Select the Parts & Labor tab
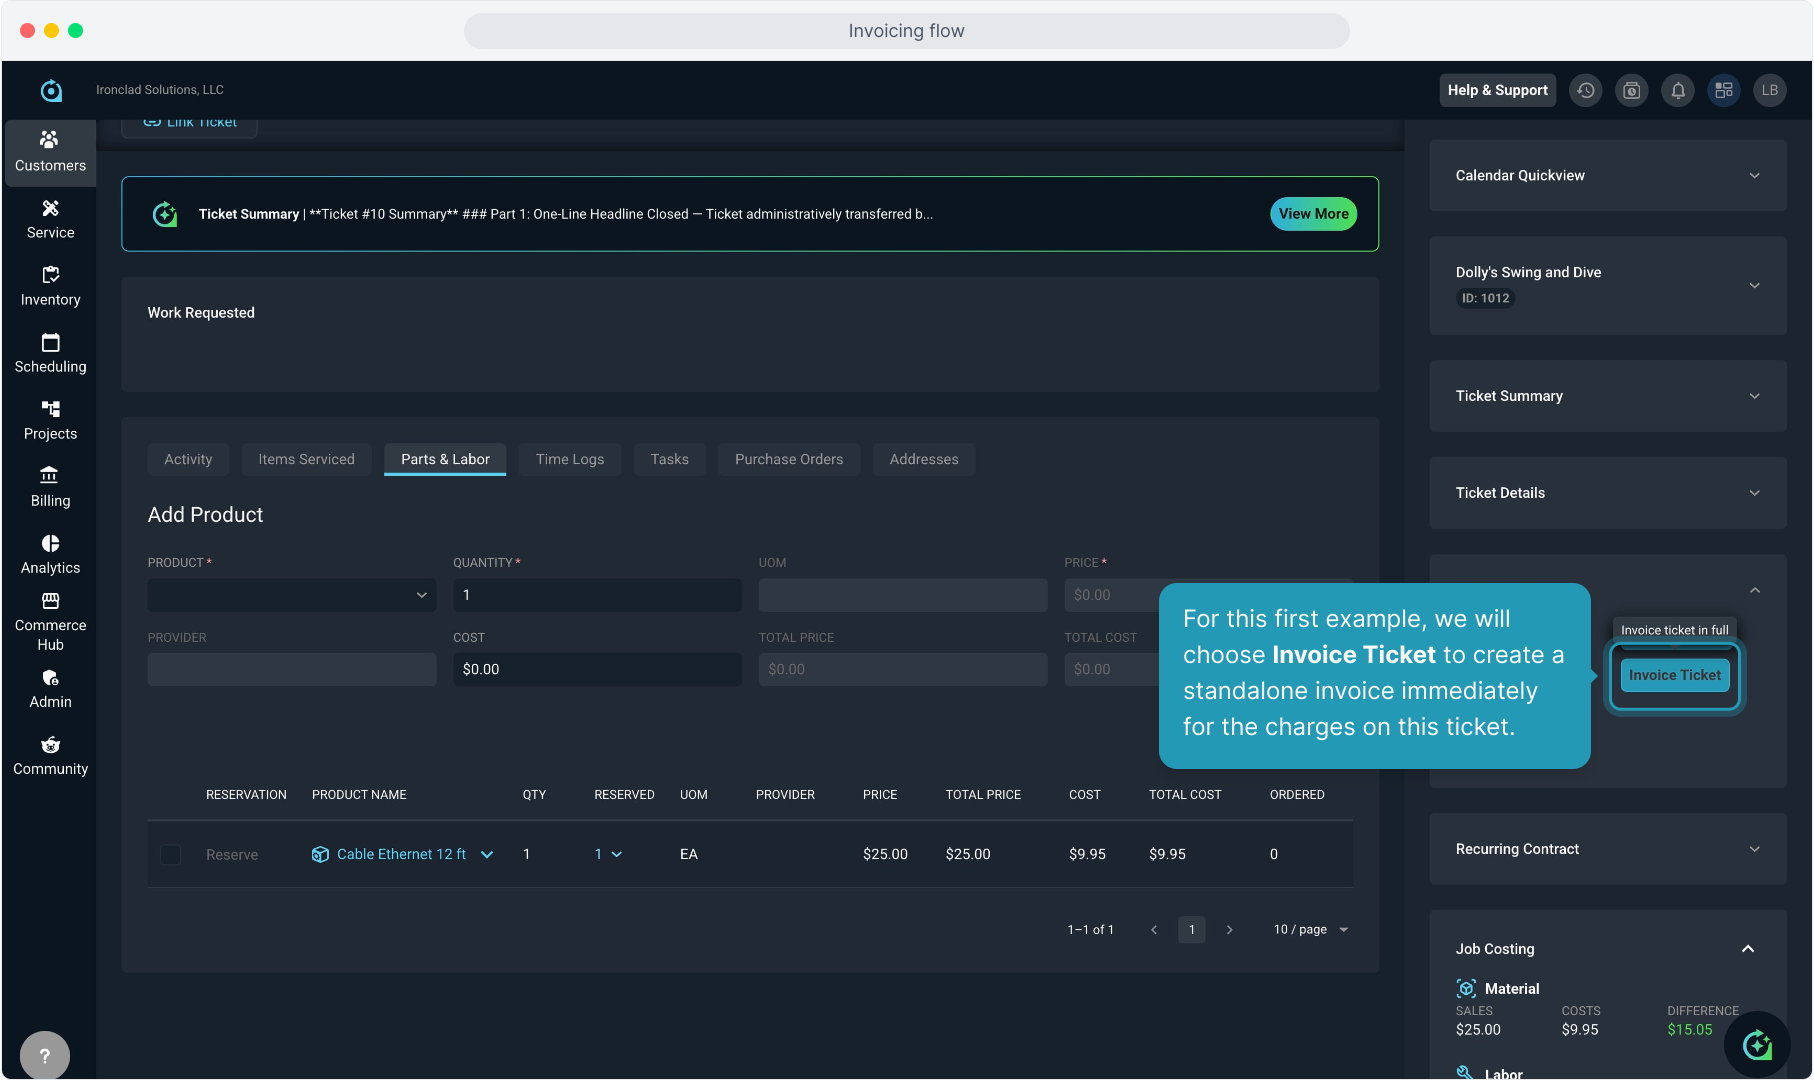This screenshot has width=1814, height=1080. [445, 459]
